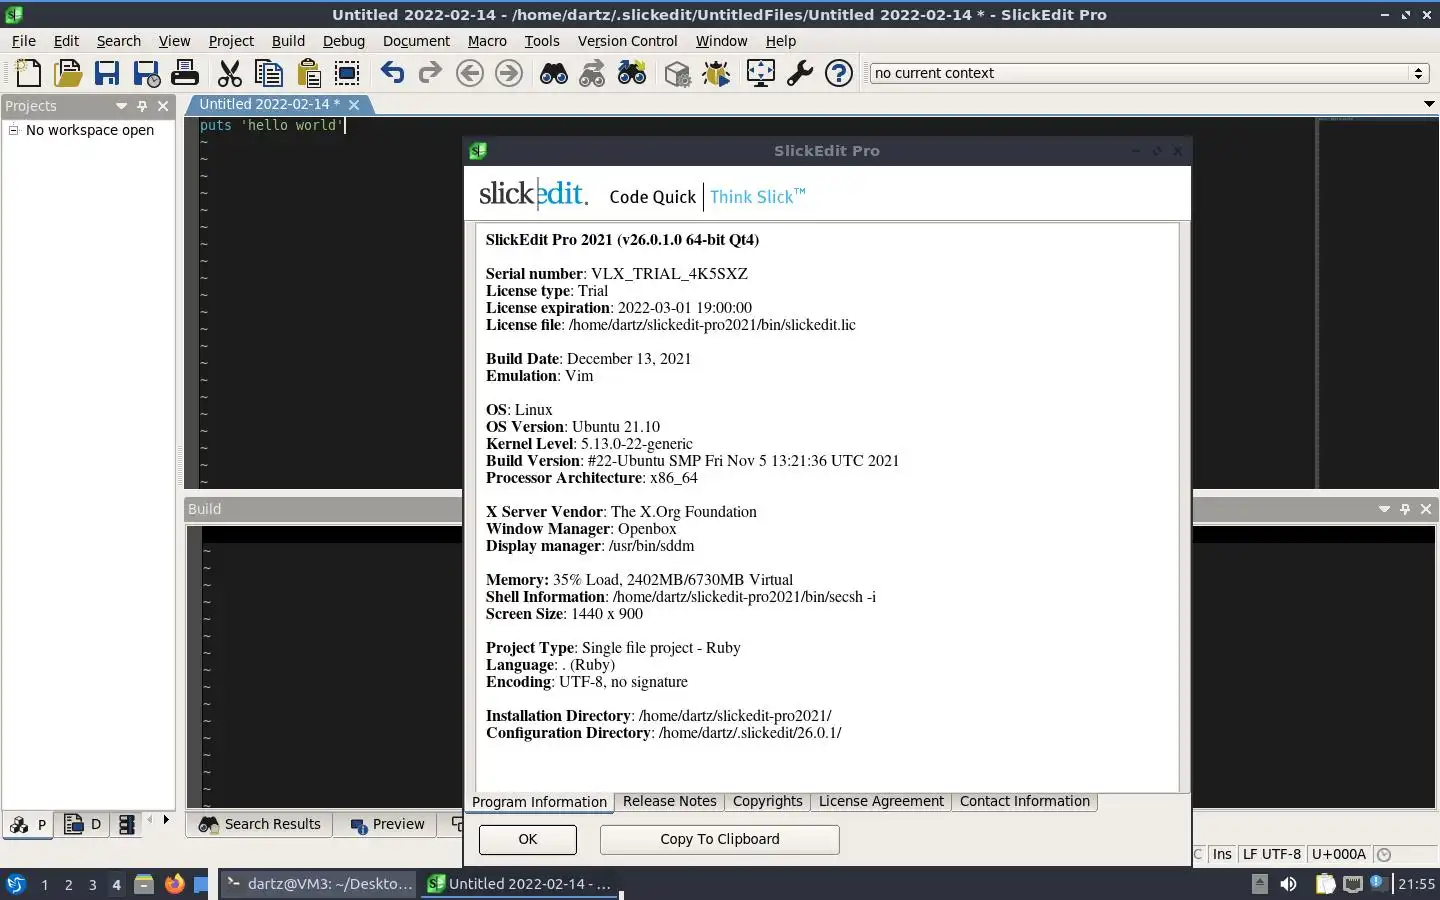Click the Save floppy disk icon
The height and width of the screenshot is (900, 1440).
107,73
